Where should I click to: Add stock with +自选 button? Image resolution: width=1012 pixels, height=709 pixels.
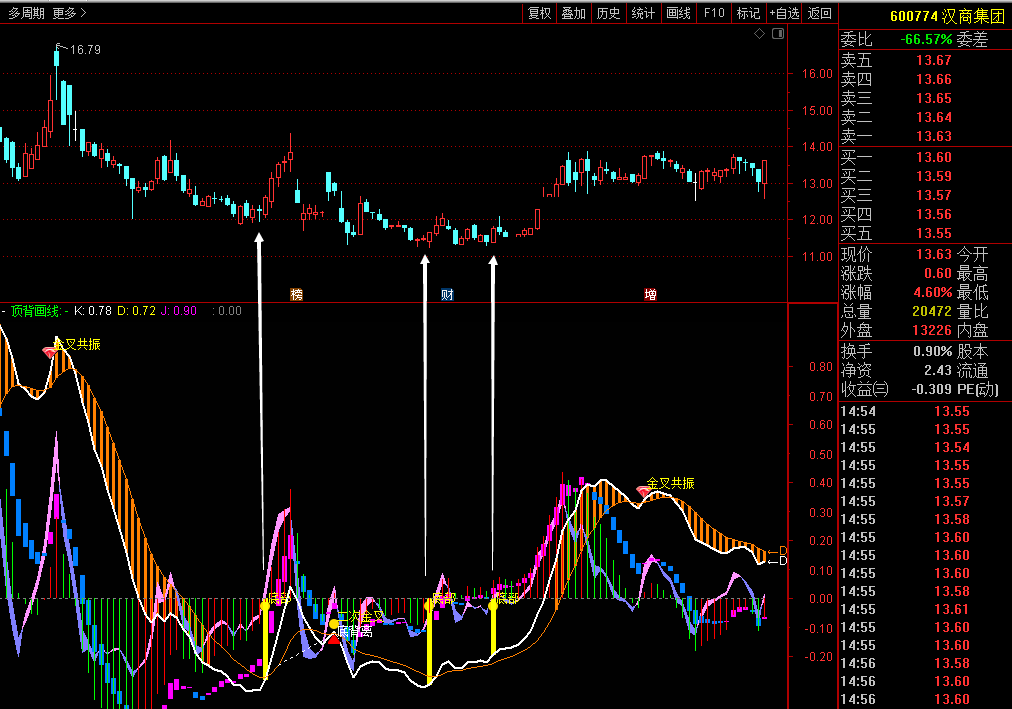[x=784, y=13]
